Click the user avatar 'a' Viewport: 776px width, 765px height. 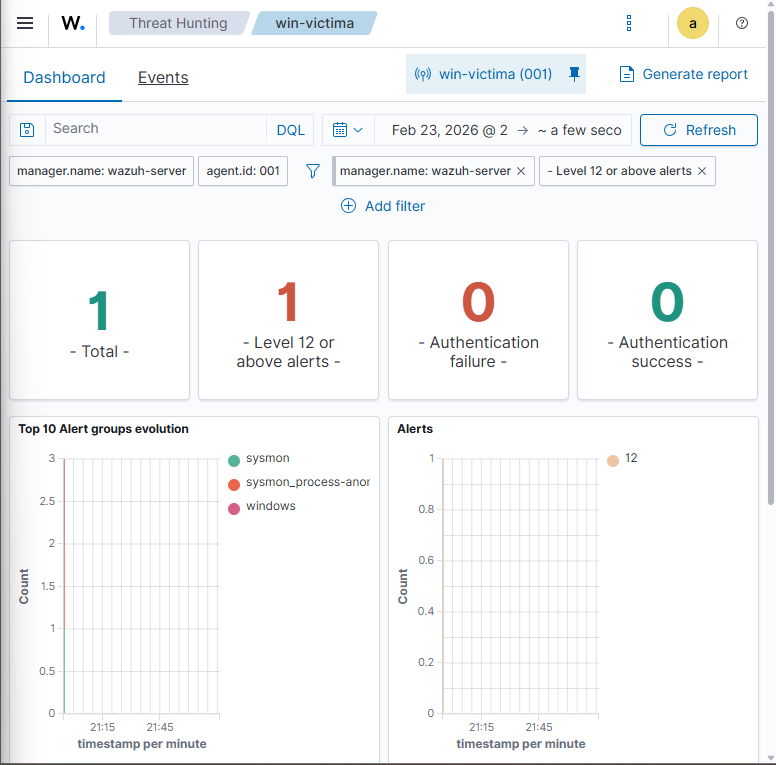693,23
